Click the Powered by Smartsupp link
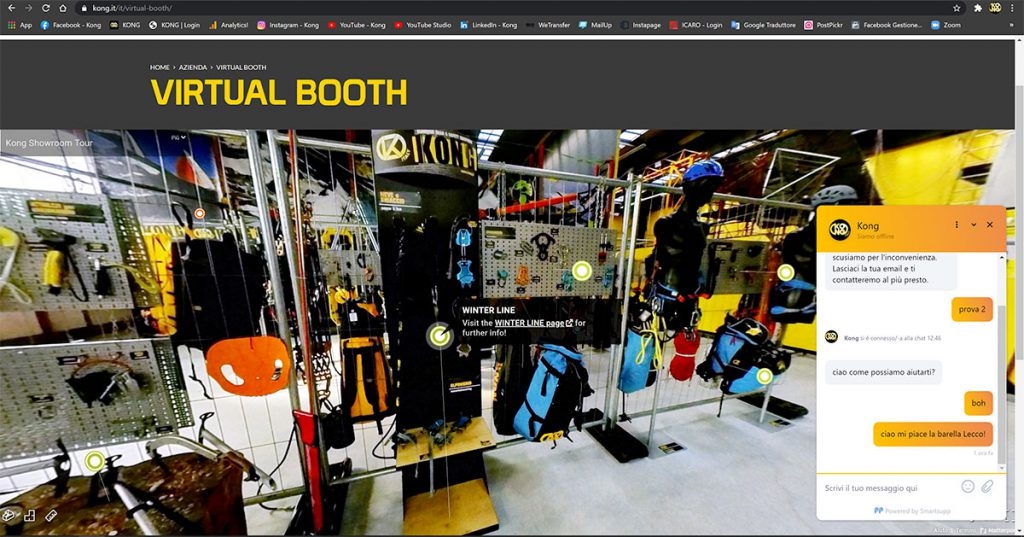The width and height of the screenshot is (1024, 537). pos(912,511)
